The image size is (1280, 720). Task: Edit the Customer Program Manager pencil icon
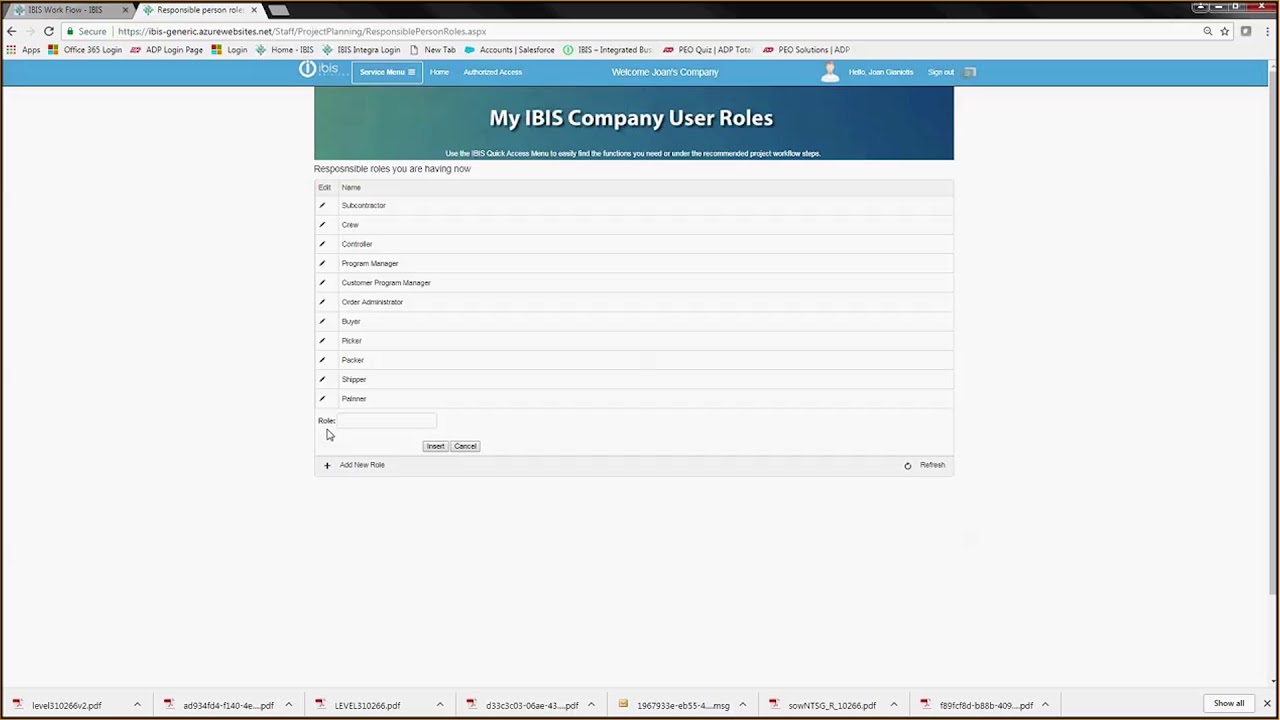click(x=322, y=283)
